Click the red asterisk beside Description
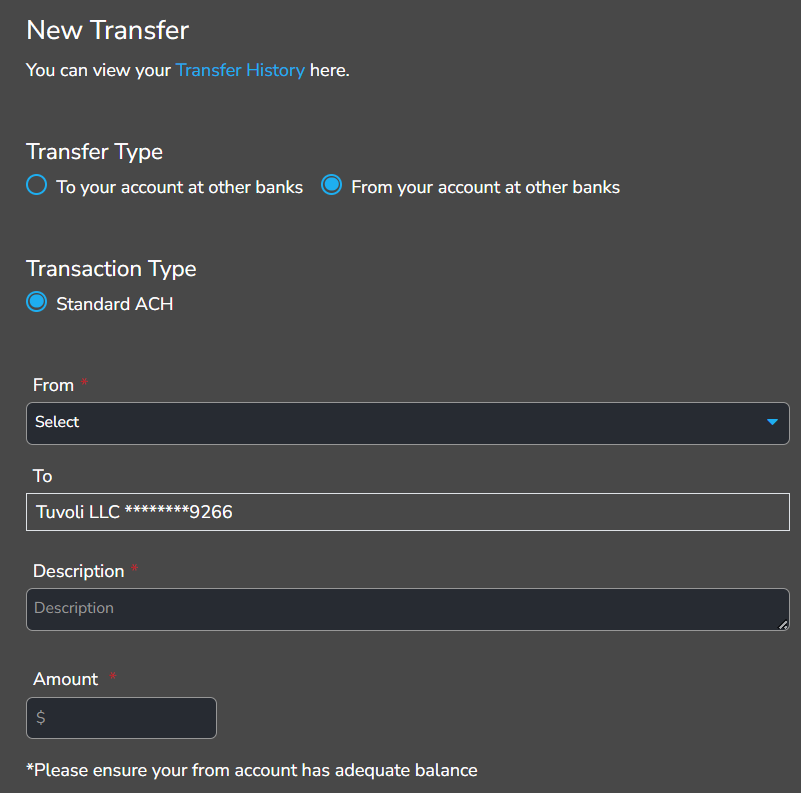Image resolution: width=801 pixels, height=793 pixels. (x=135, y=571)
